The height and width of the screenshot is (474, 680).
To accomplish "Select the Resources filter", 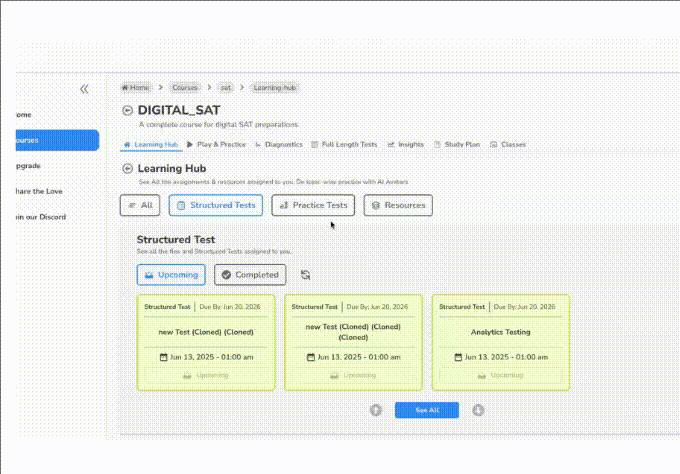I will 398,205.
